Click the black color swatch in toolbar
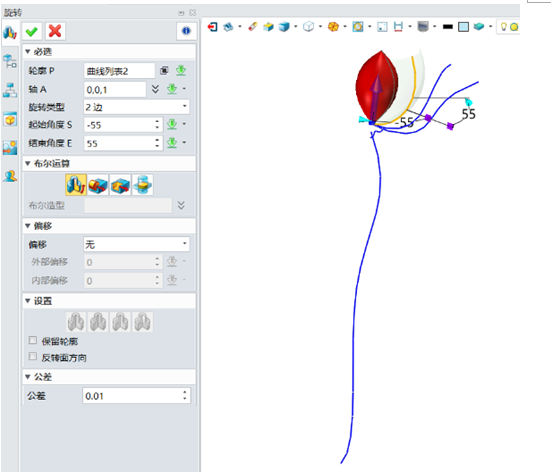Image resolution: width=559 pixels, height=472 pixels. click(447, 27)
